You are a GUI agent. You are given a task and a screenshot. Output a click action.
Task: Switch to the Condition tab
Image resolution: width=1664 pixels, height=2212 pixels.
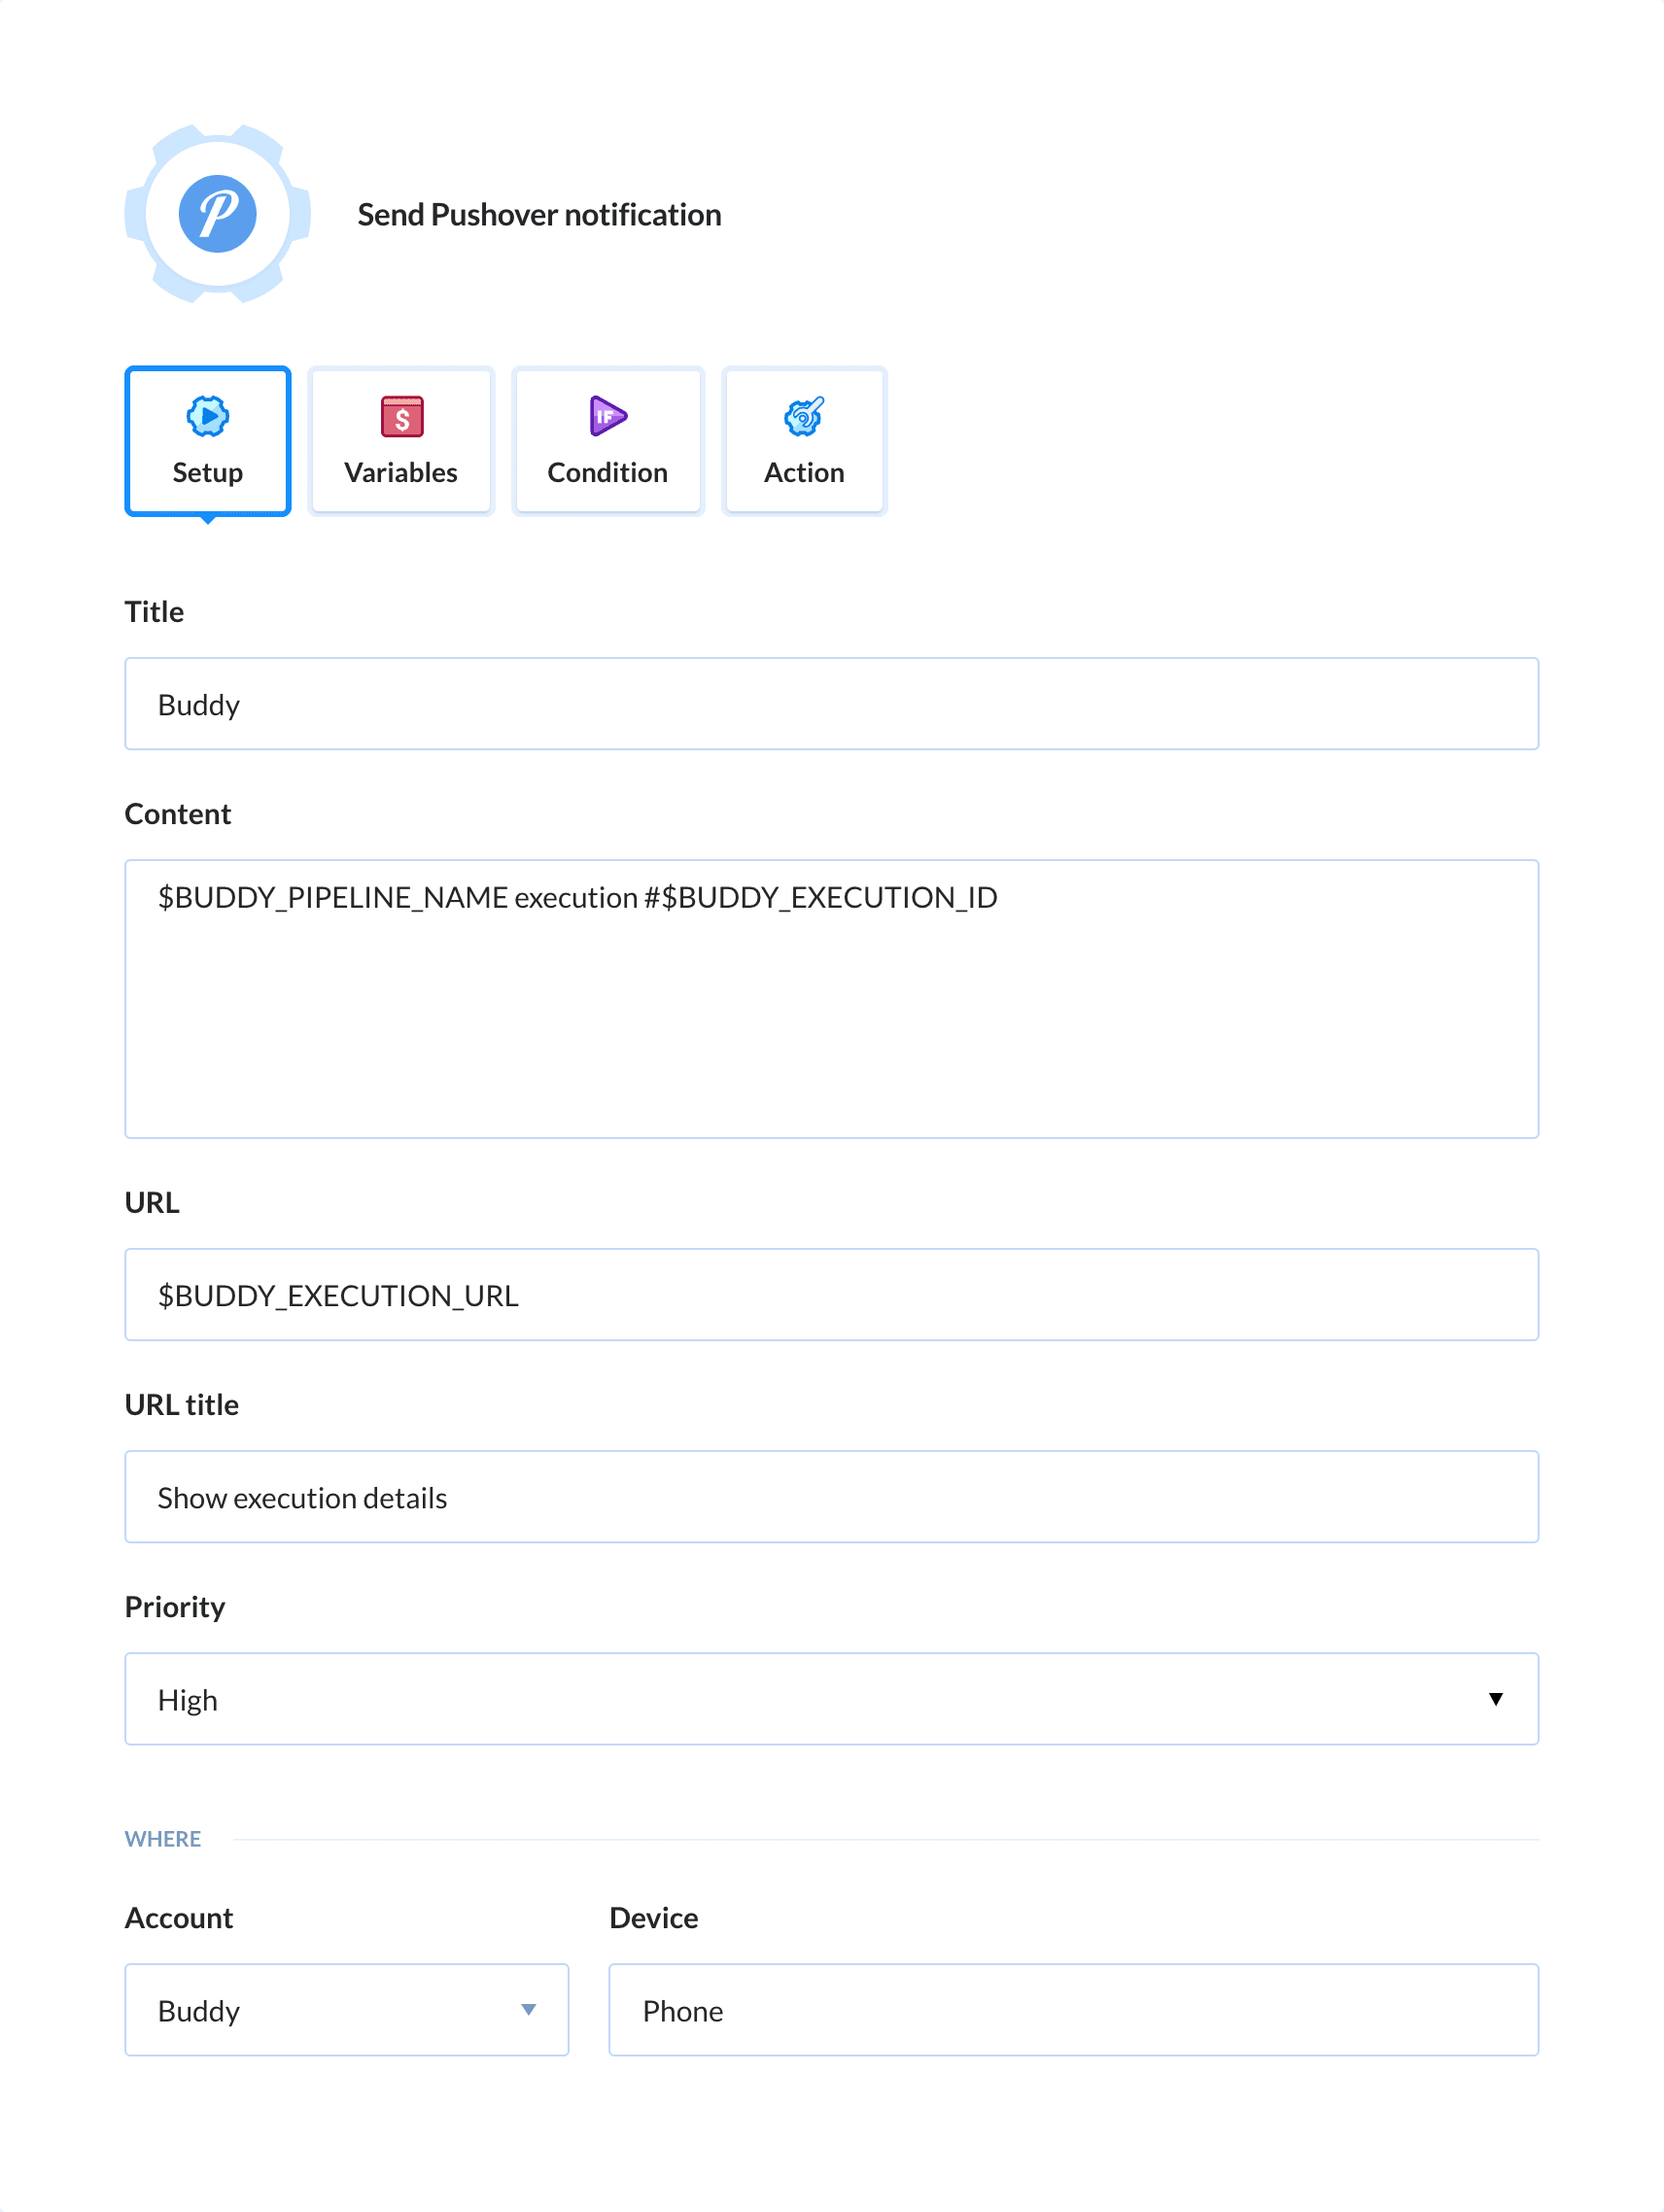608,441
